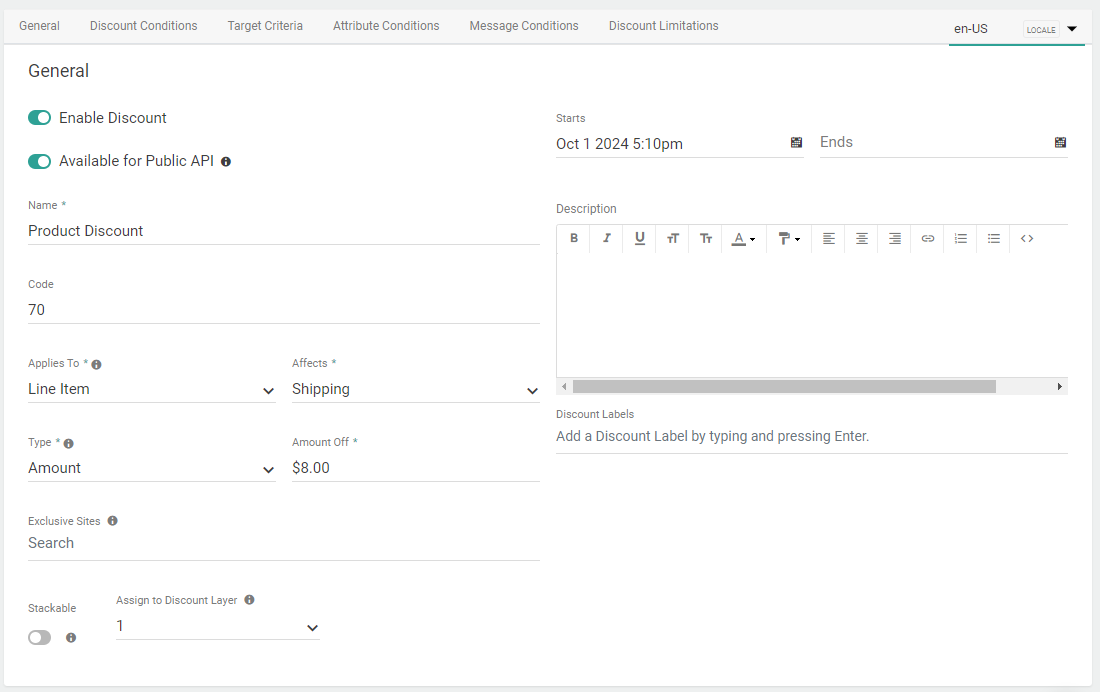Create a bulleted list in the Description
Viewport: 1100px width, 692px height.
click(x=993, y=238)
